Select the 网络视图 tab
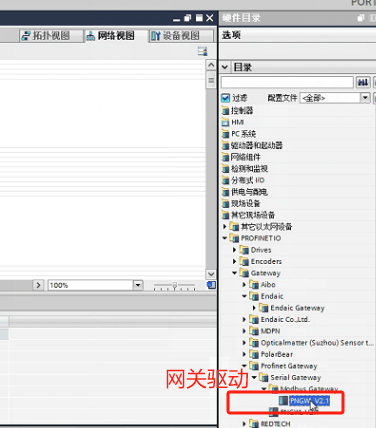The height and width of the screenshot is (428, 376). coord(115,36)
